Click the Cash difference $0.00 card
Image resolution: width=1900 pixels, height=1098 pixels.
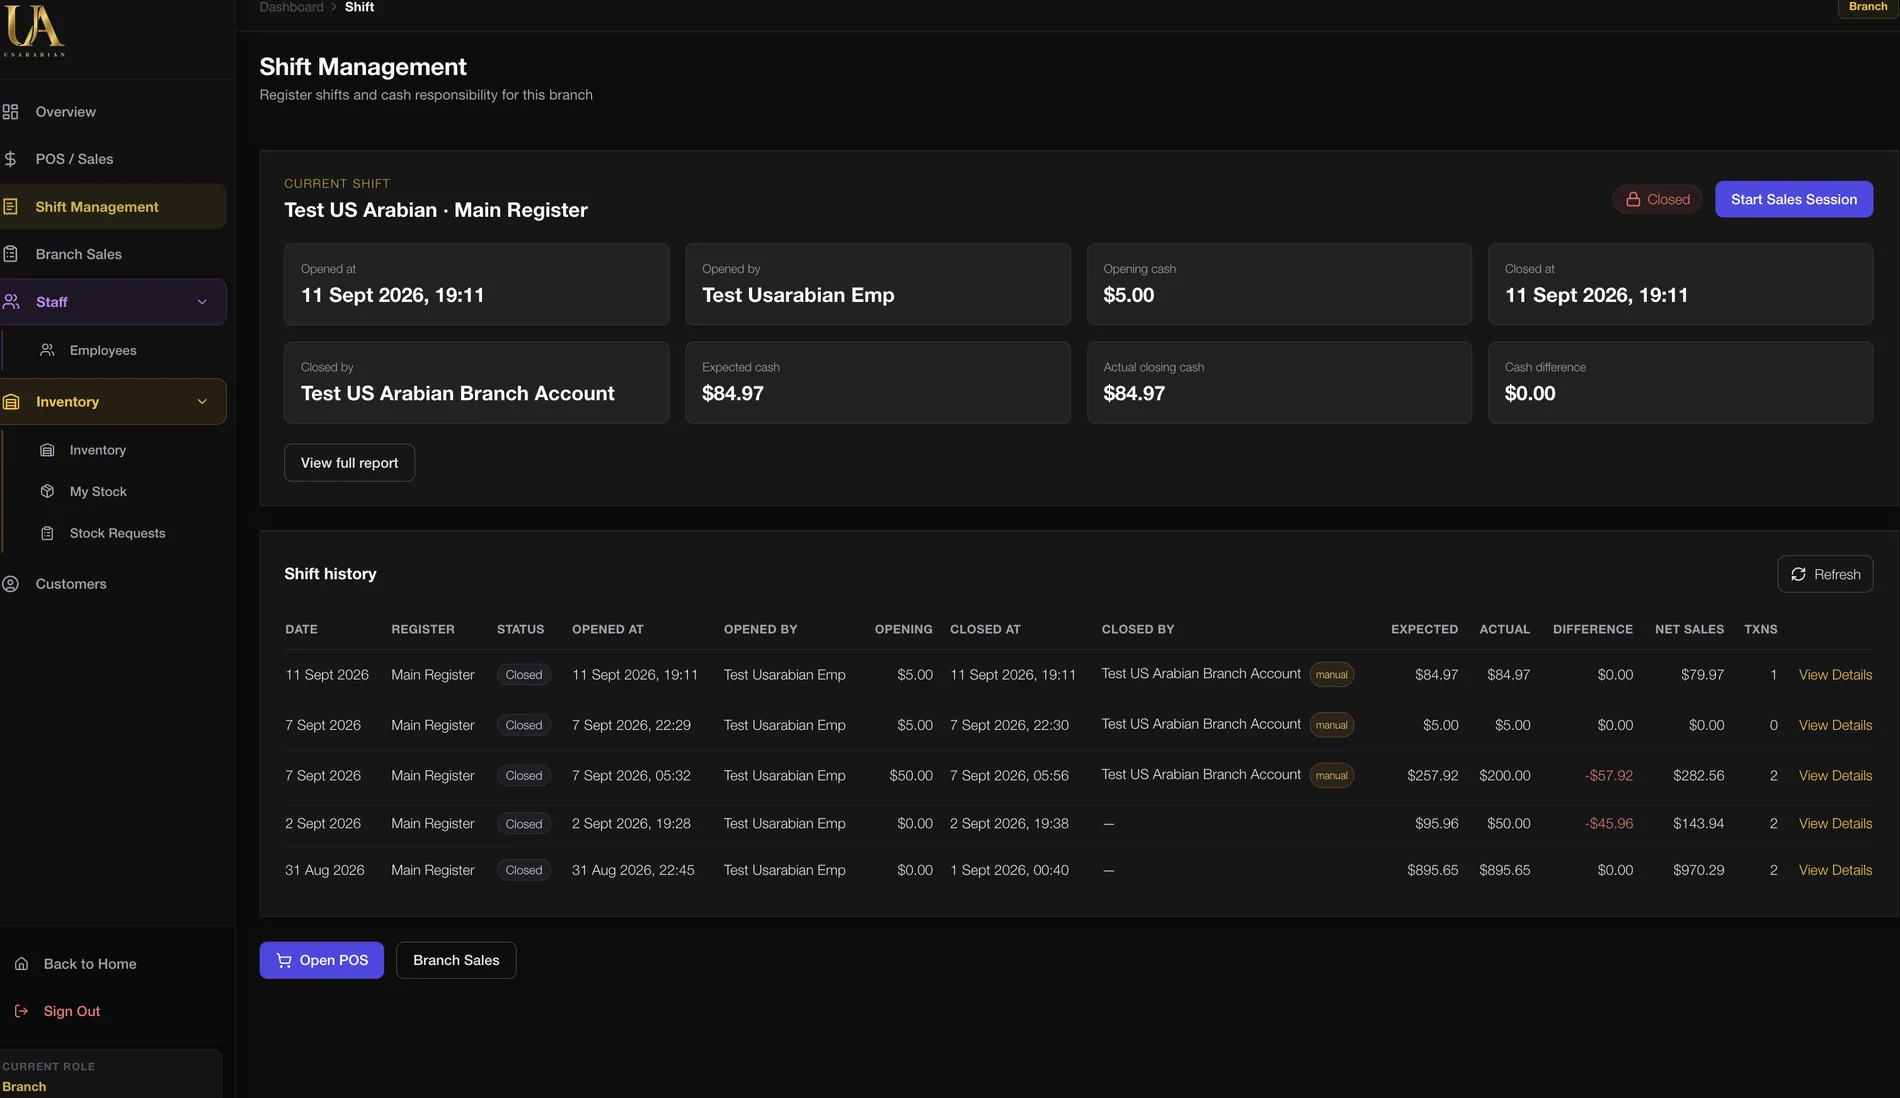click(x=1680, y=383)
